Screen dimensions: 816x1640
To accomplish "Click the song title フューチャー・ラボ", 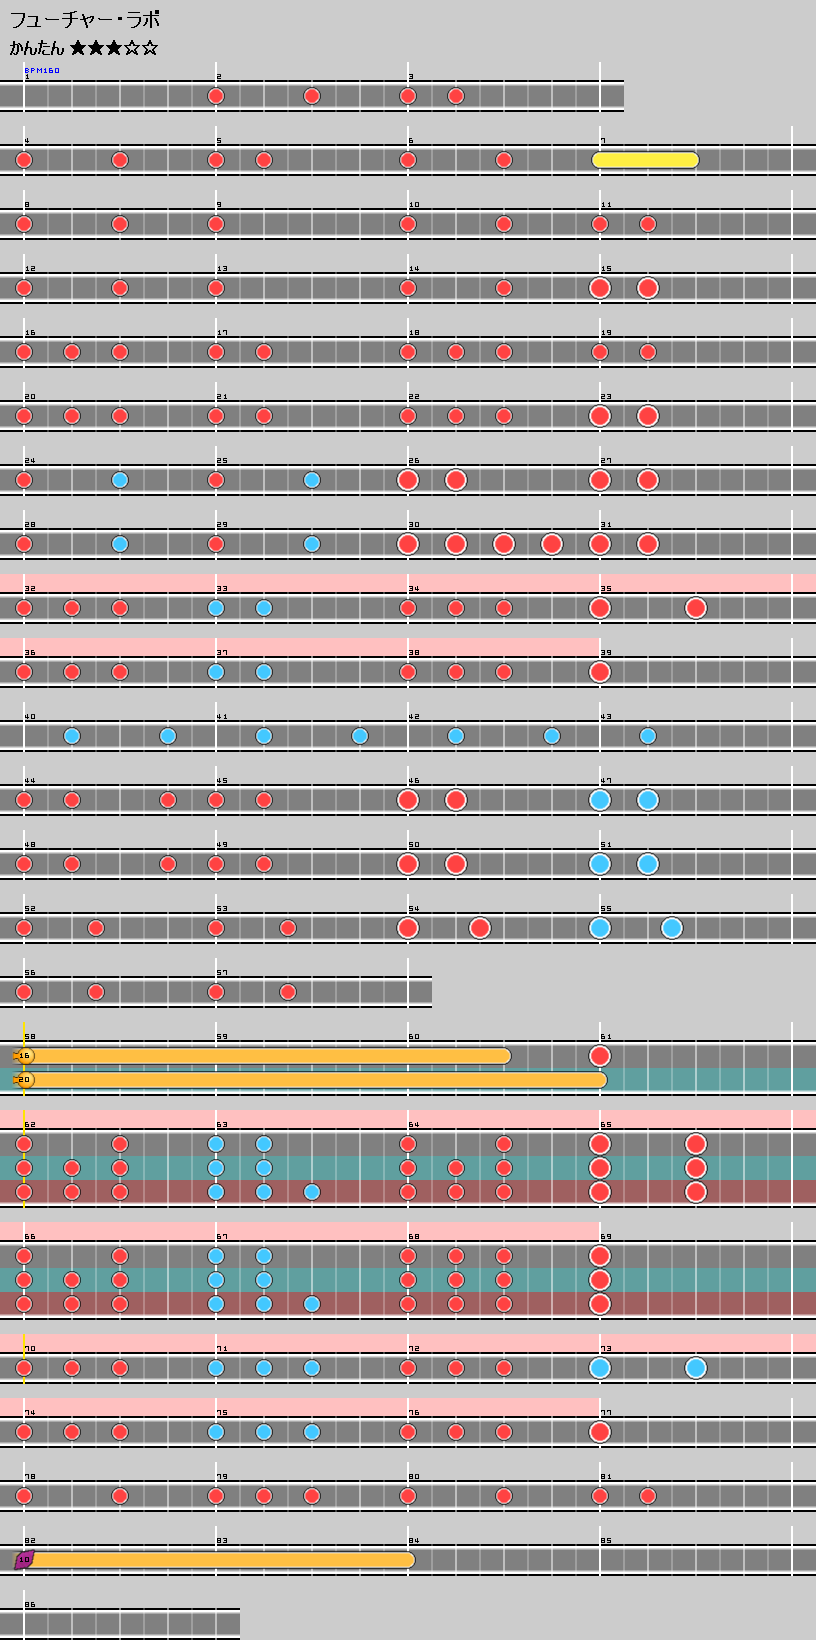I will pos(85,20).
